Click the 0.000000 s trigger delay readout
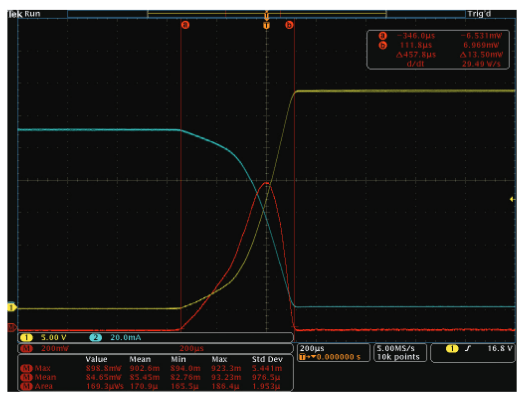Screen dimensions: 523x399 tap(339, 357)
